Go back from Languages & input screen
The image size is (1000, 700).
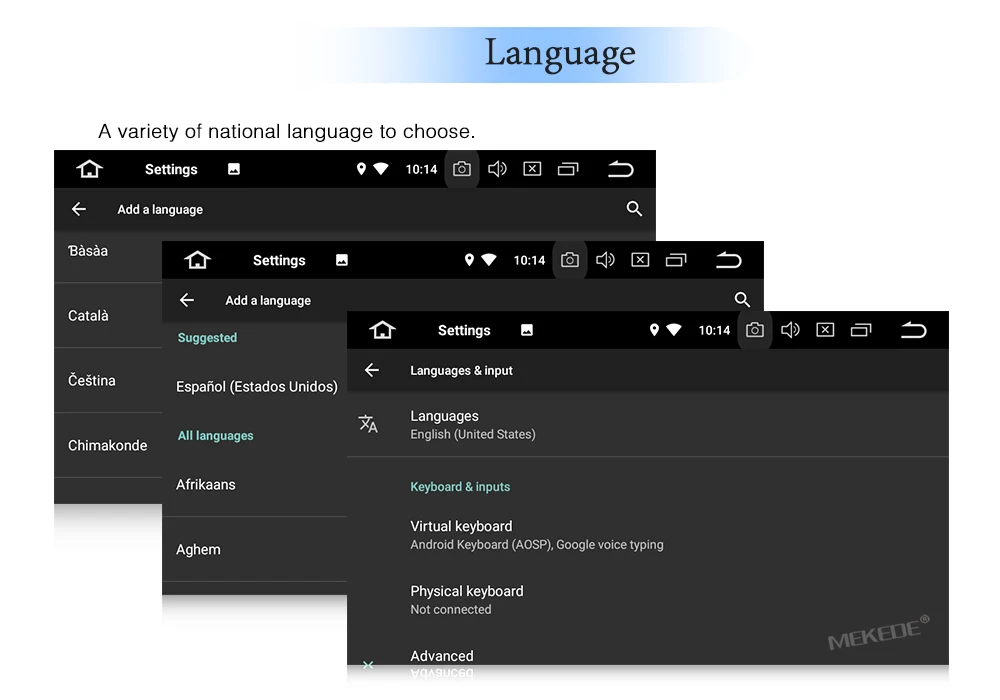(372, 370)
